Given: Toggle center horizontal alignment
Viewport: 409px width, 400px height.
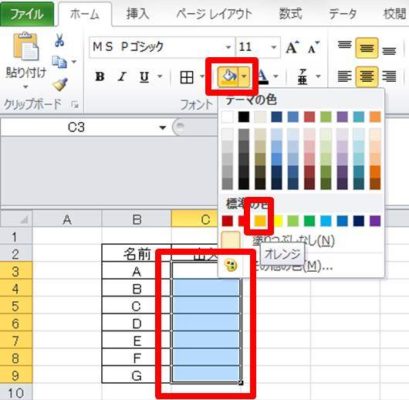Looking at the screenshot, I should pyautogui.click(x=367, y=76).
